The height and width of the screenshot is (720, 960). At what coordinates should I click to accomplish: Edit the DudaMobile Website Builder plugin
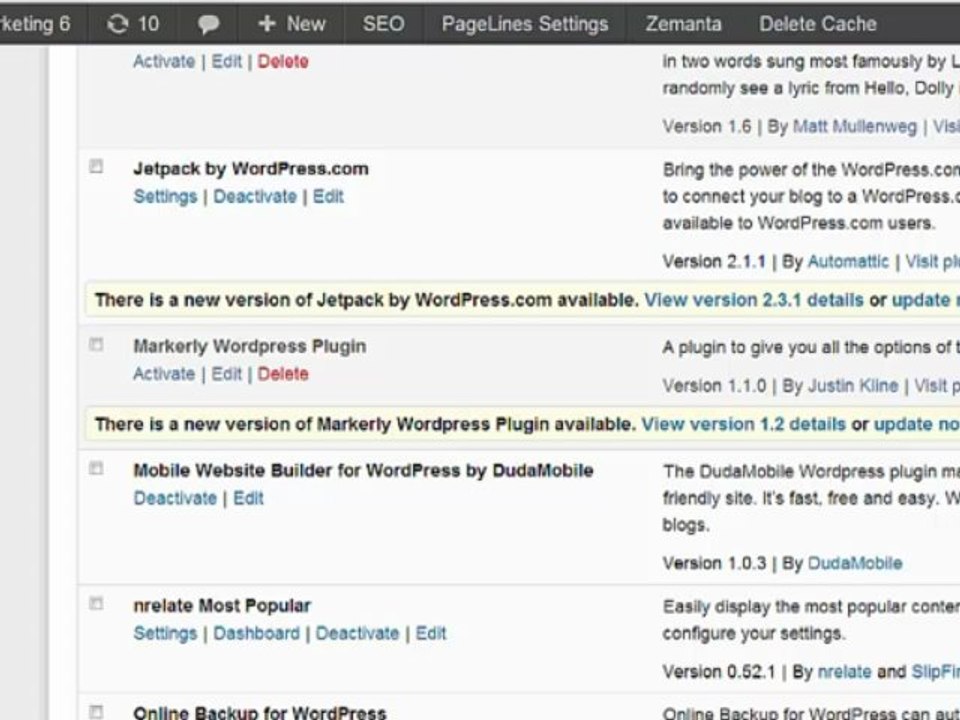pyautogui.click(x=248, y=498)
